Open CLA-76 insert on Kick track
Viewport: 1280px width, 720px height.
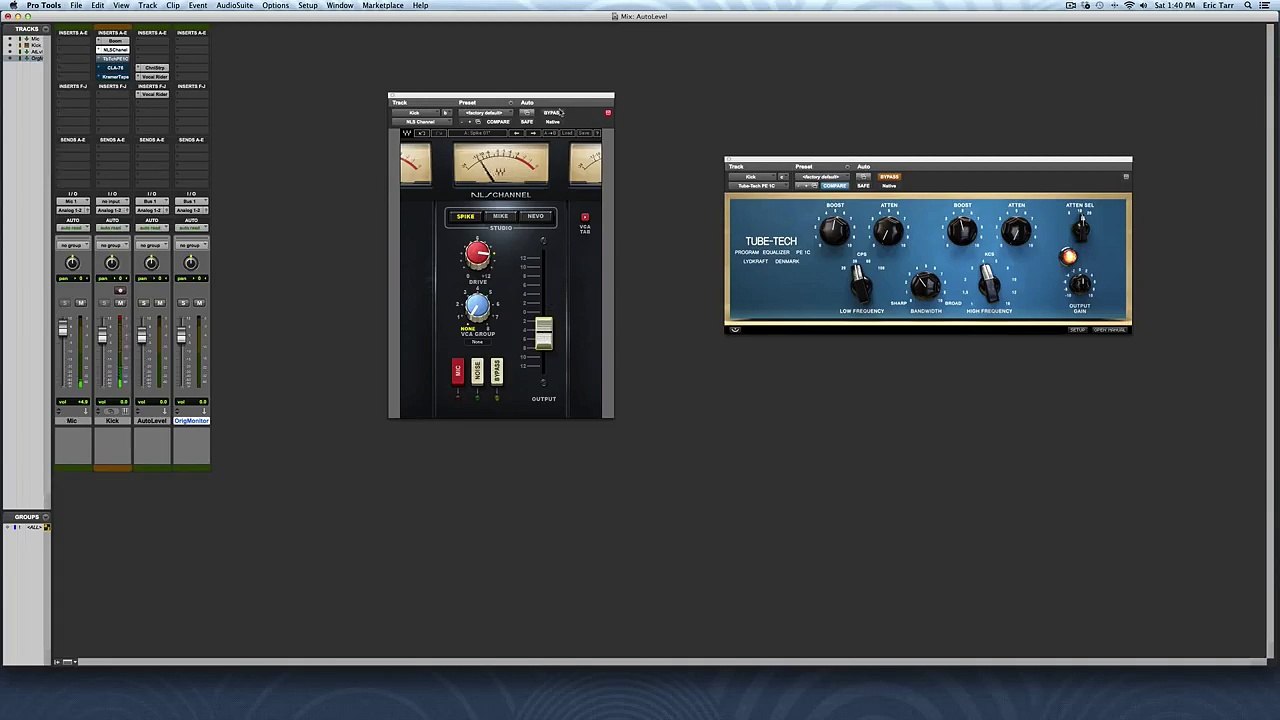[x=113, y=68]
